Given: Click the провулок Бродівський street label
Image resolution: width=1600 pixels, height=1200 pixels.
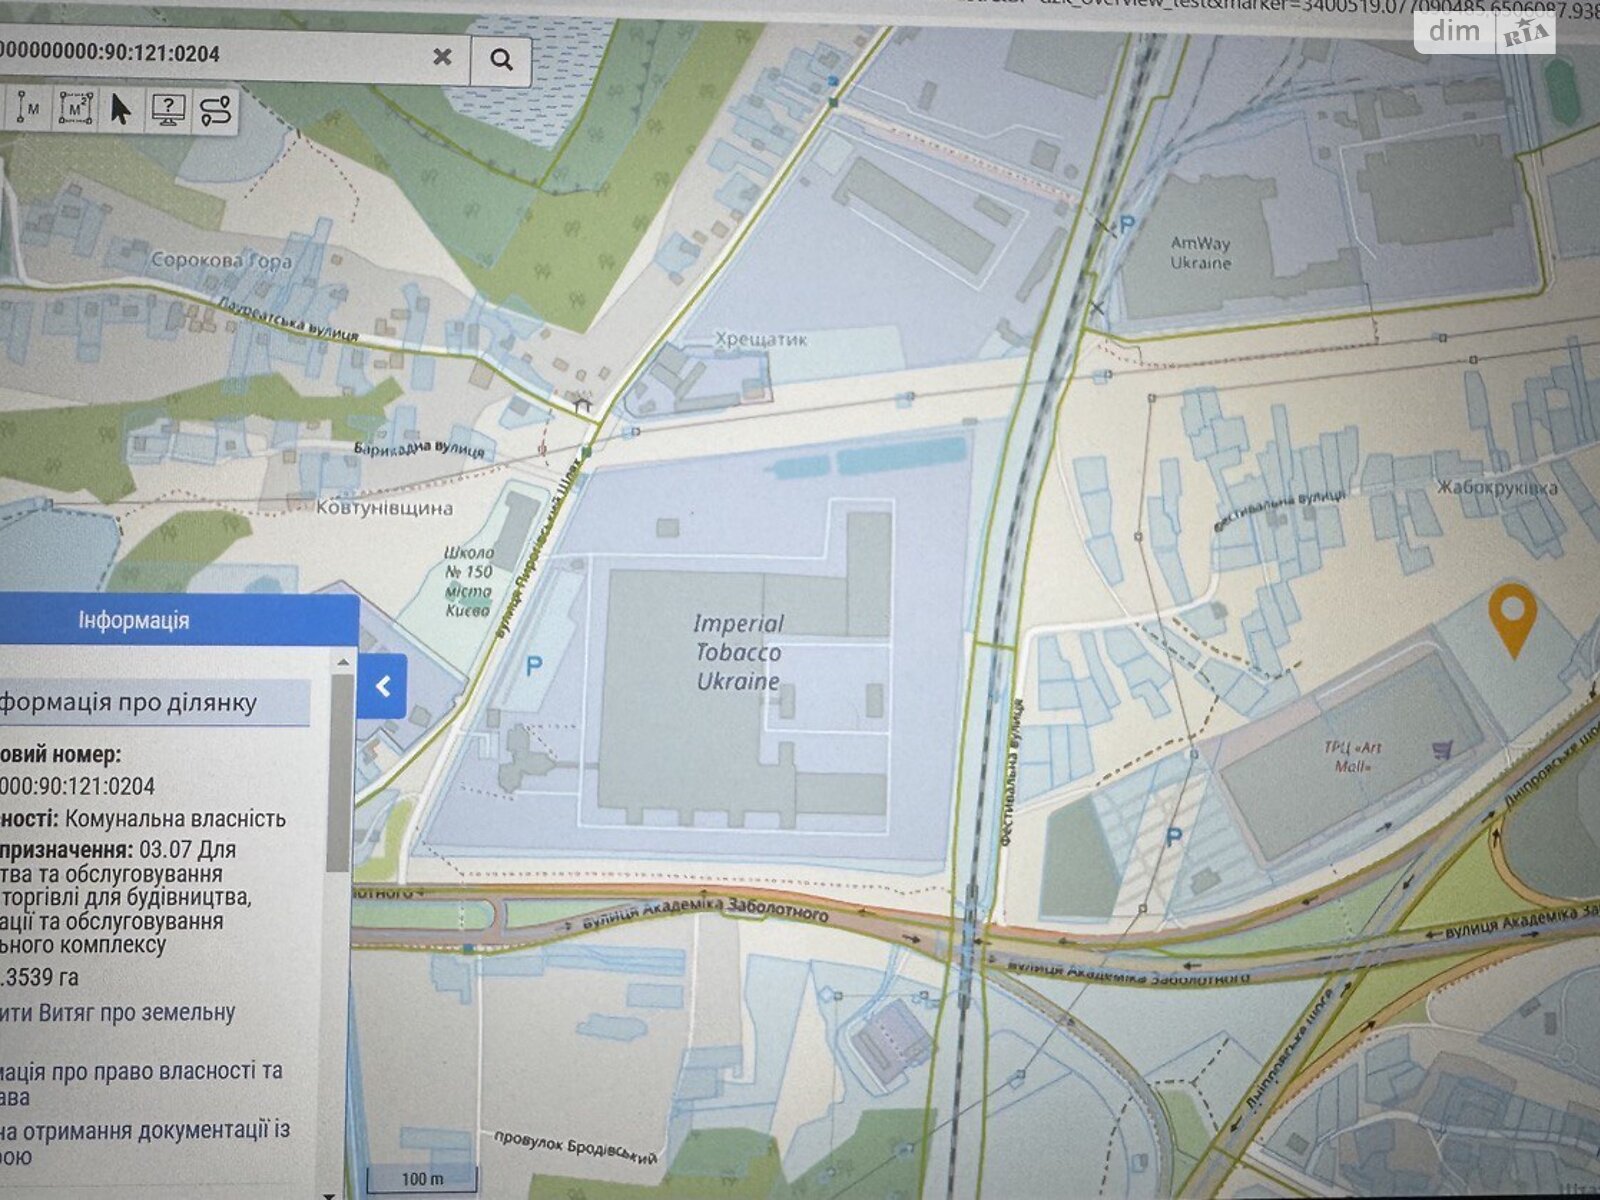Looking at the screenshot, I should click(x=576, y=1147).
